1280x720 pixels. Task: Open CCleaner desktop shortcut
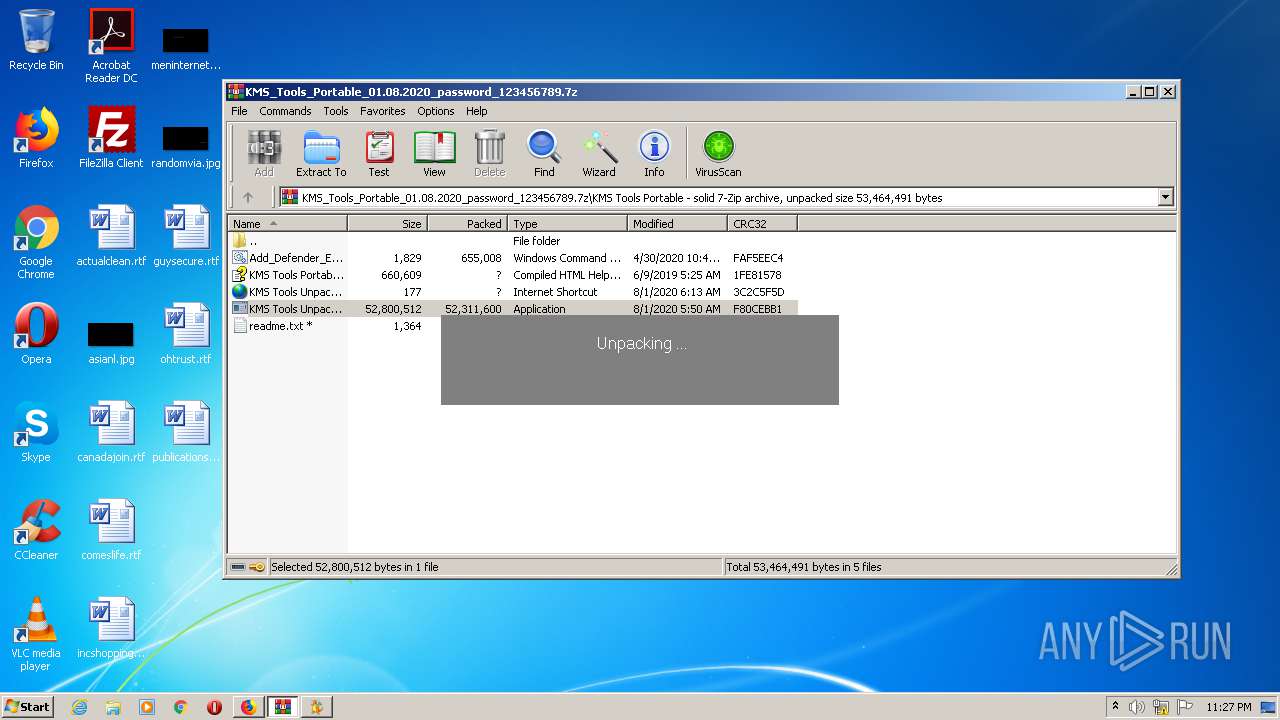click(x=36, y=530)
